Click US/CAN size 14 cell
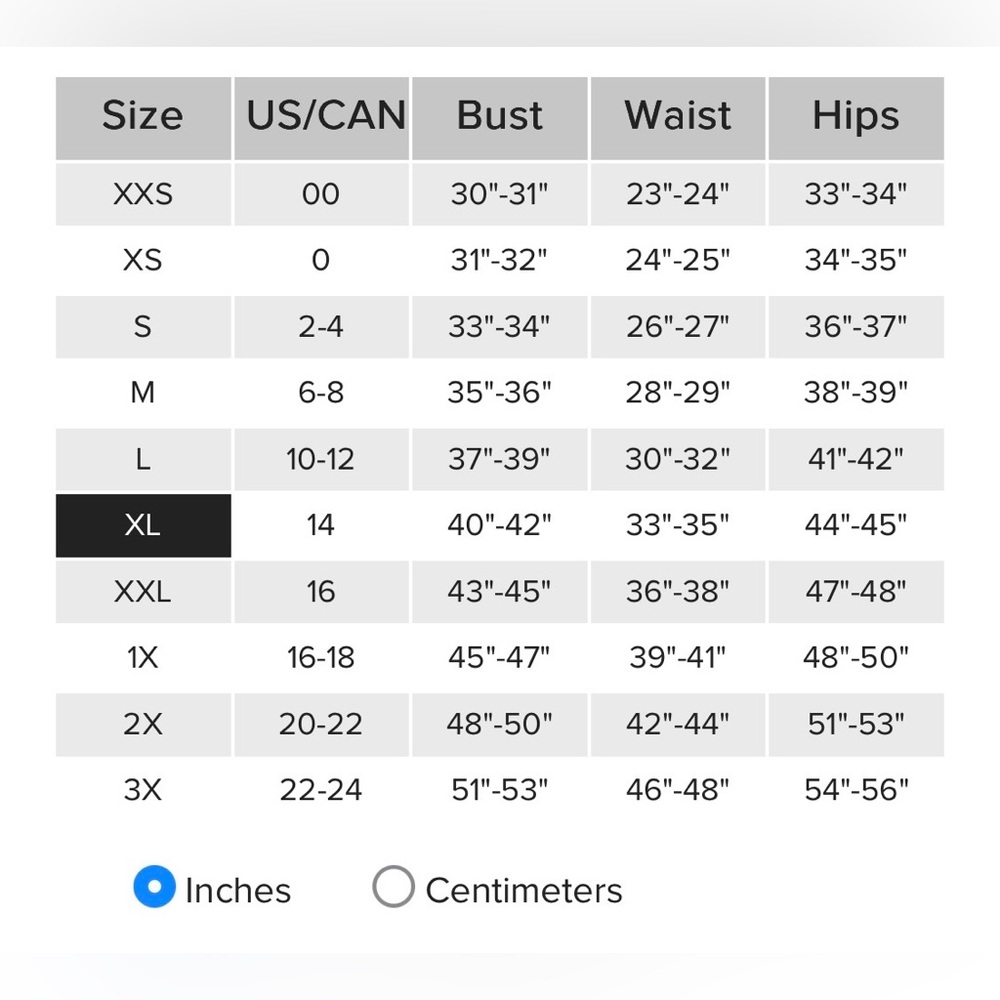The image size is (1000, 1000). point(321,525)
